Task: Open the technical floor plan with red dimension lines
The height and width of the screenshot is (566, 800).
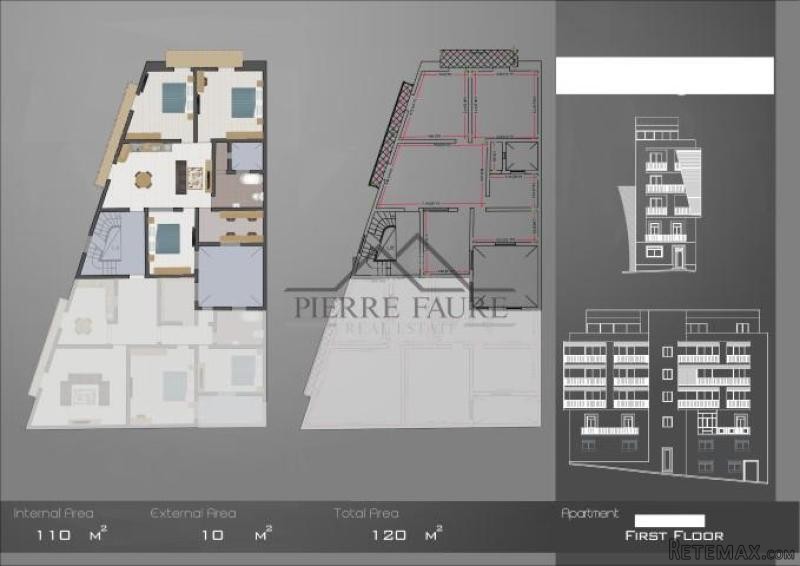Action: [x=421, y=239]
